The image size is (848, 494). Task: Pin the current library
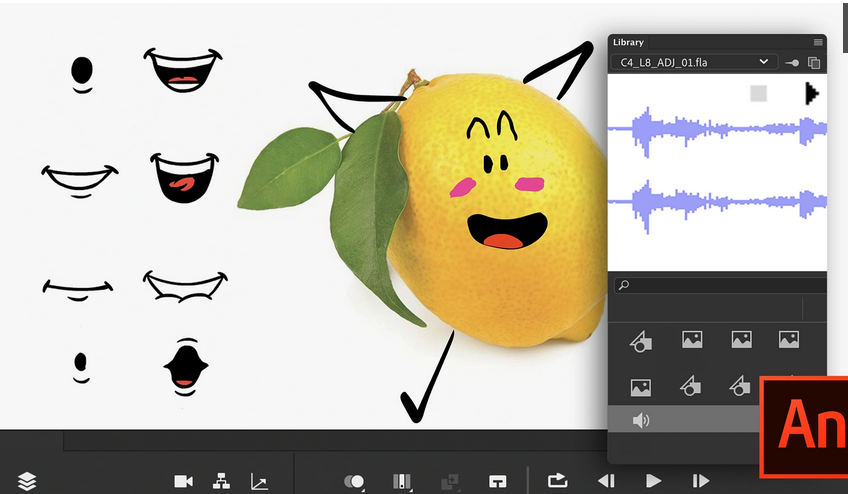tap(792, 63)
